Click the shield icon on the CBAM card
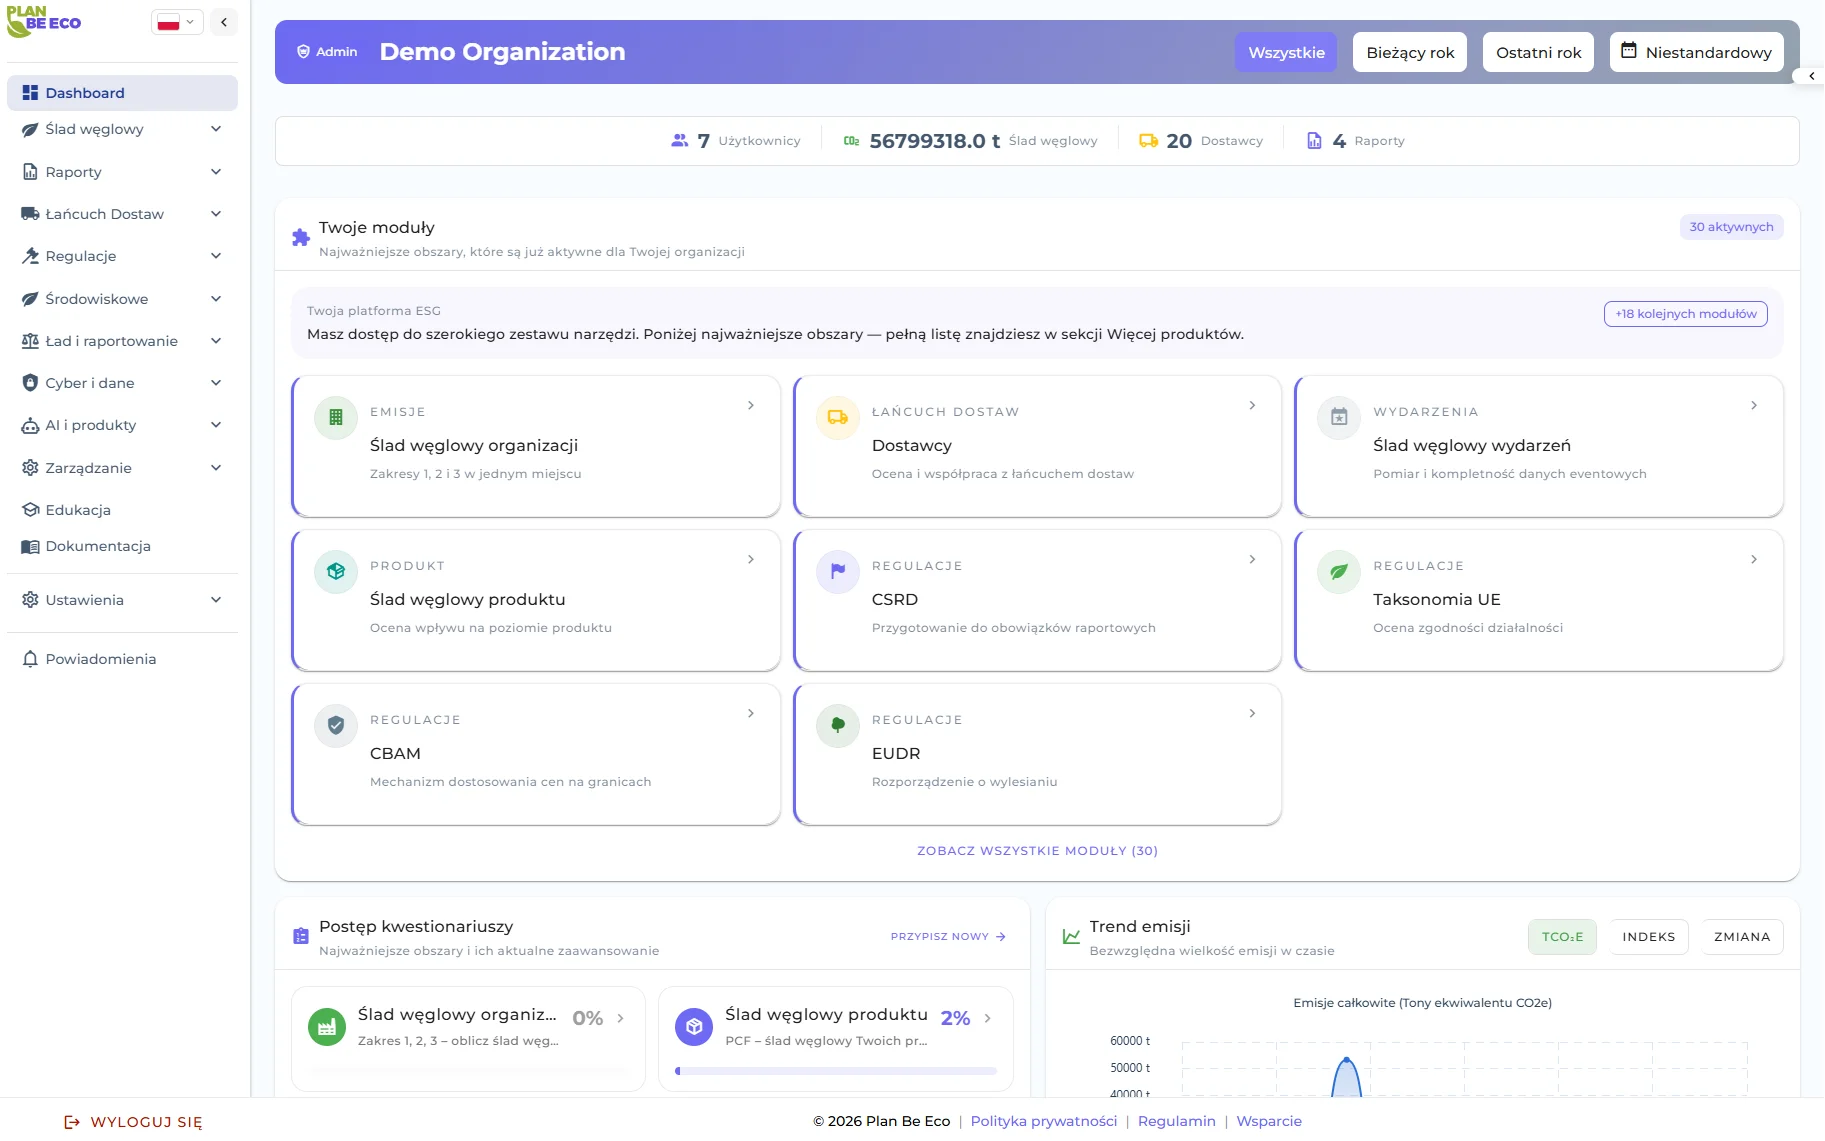1825x1141 pixels. click(336, 726)
